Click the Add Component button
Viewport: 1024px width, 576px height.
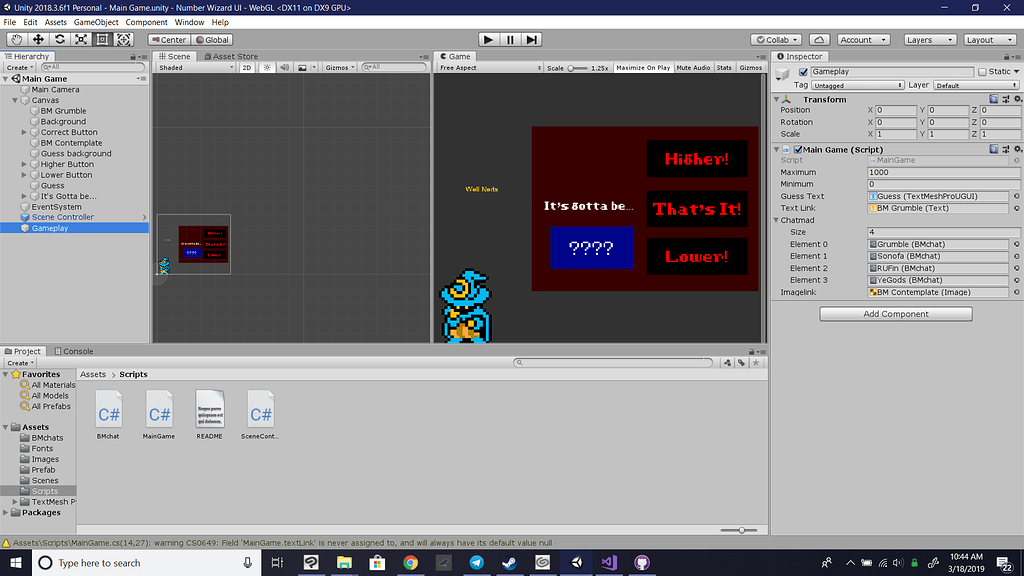coord(896,314)
